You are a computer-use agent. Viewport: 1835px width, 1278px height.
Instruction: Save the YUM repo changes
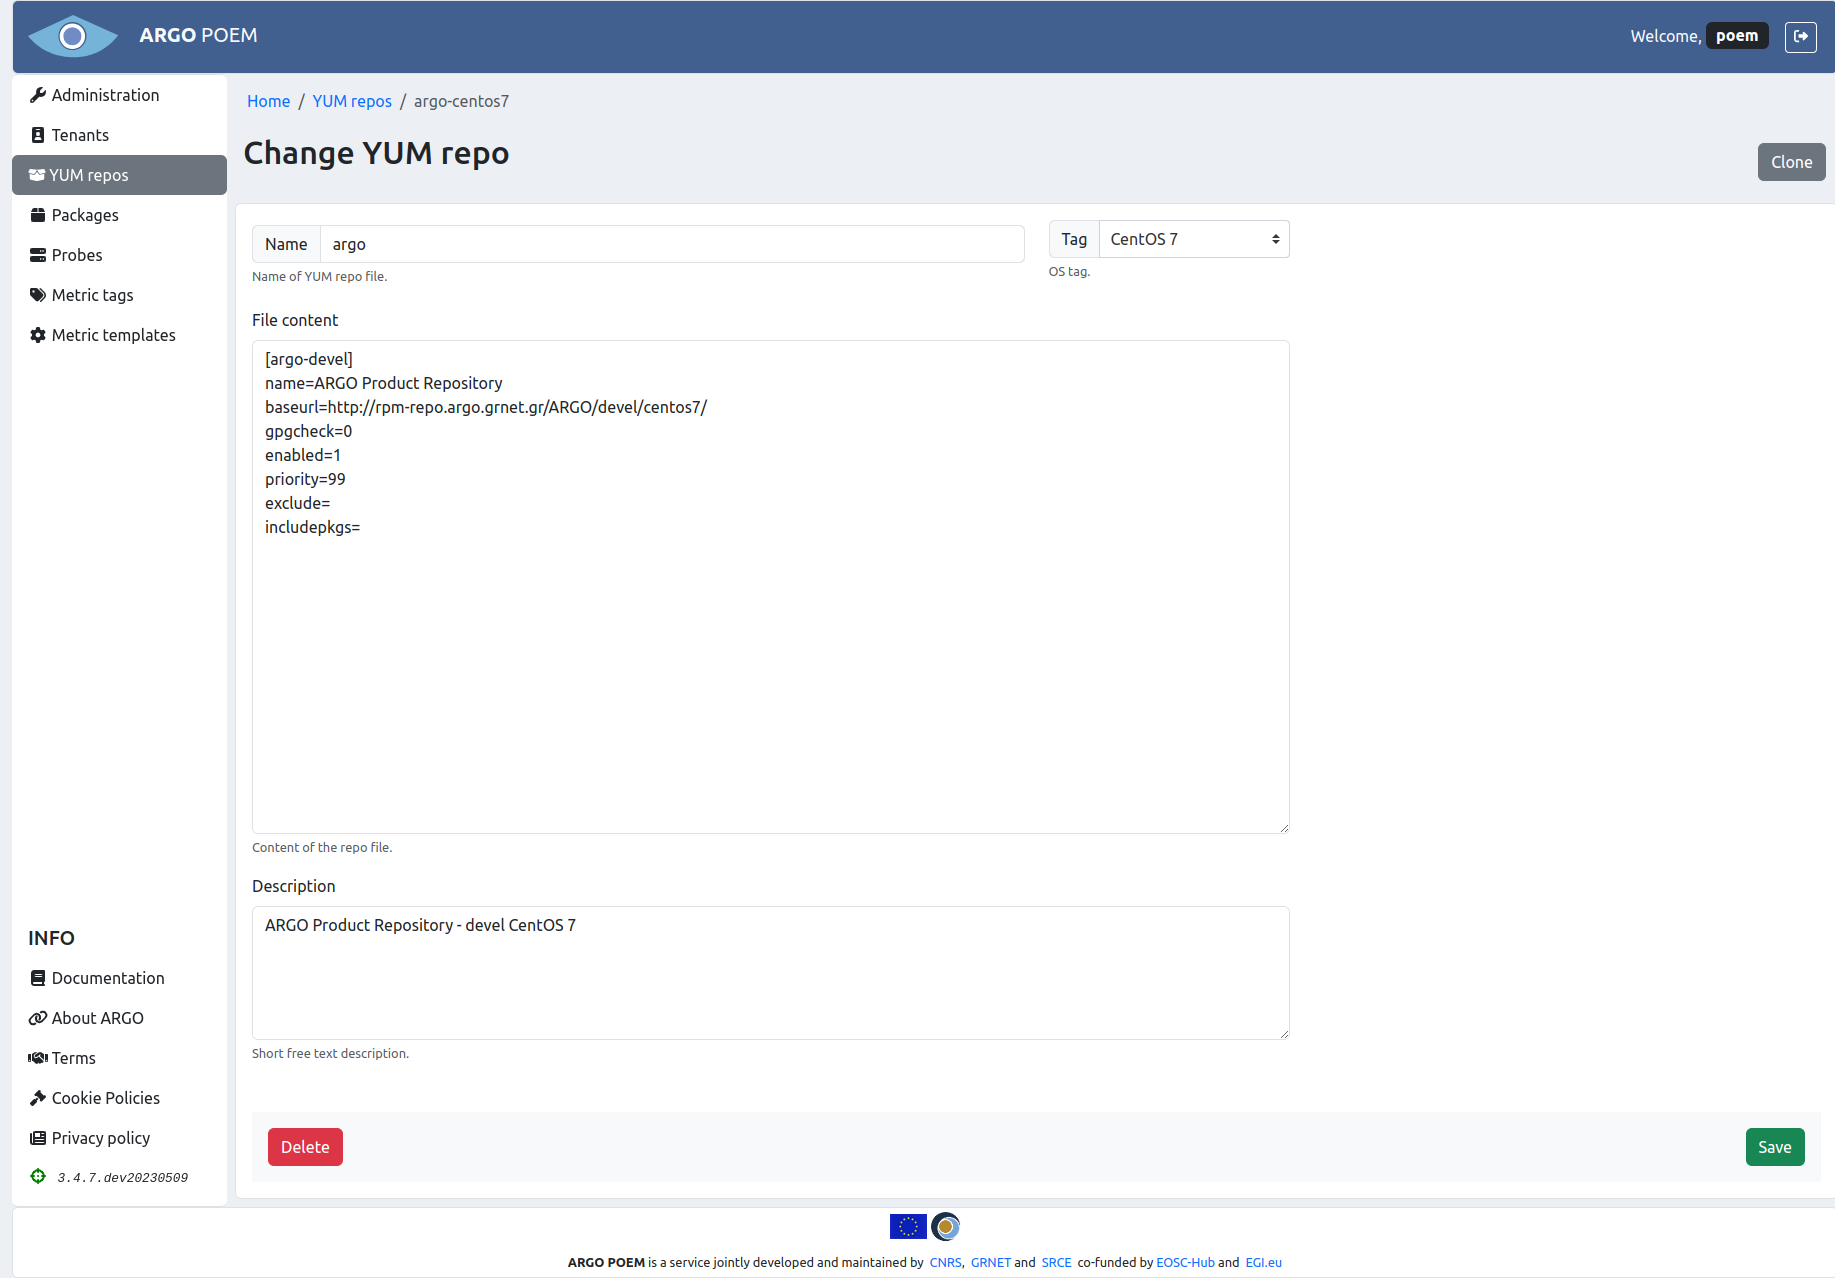1774,1146
